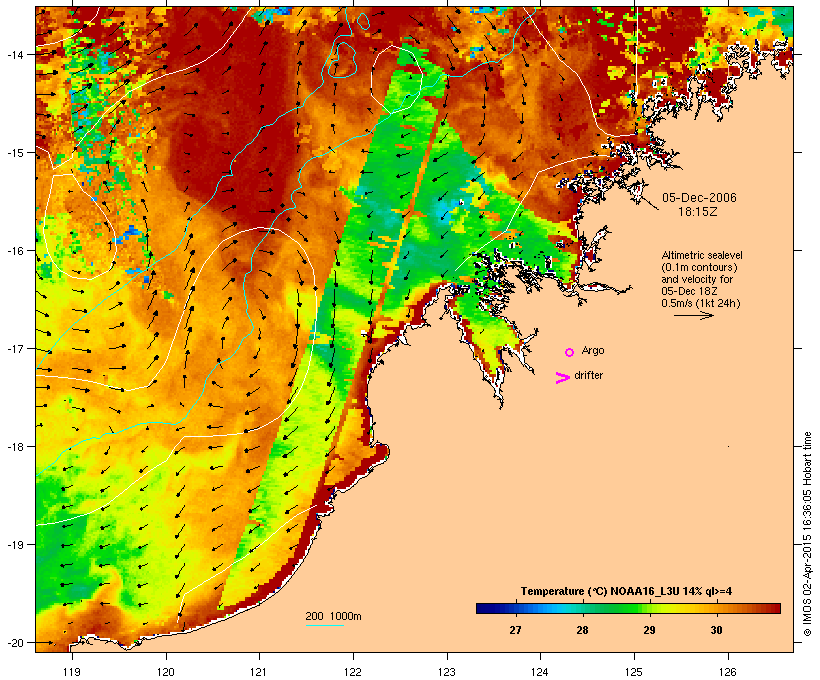Click the 0.5m/s velocity scale arrow
The width and height of the screenshot is (820, 680).
point(693,315)
